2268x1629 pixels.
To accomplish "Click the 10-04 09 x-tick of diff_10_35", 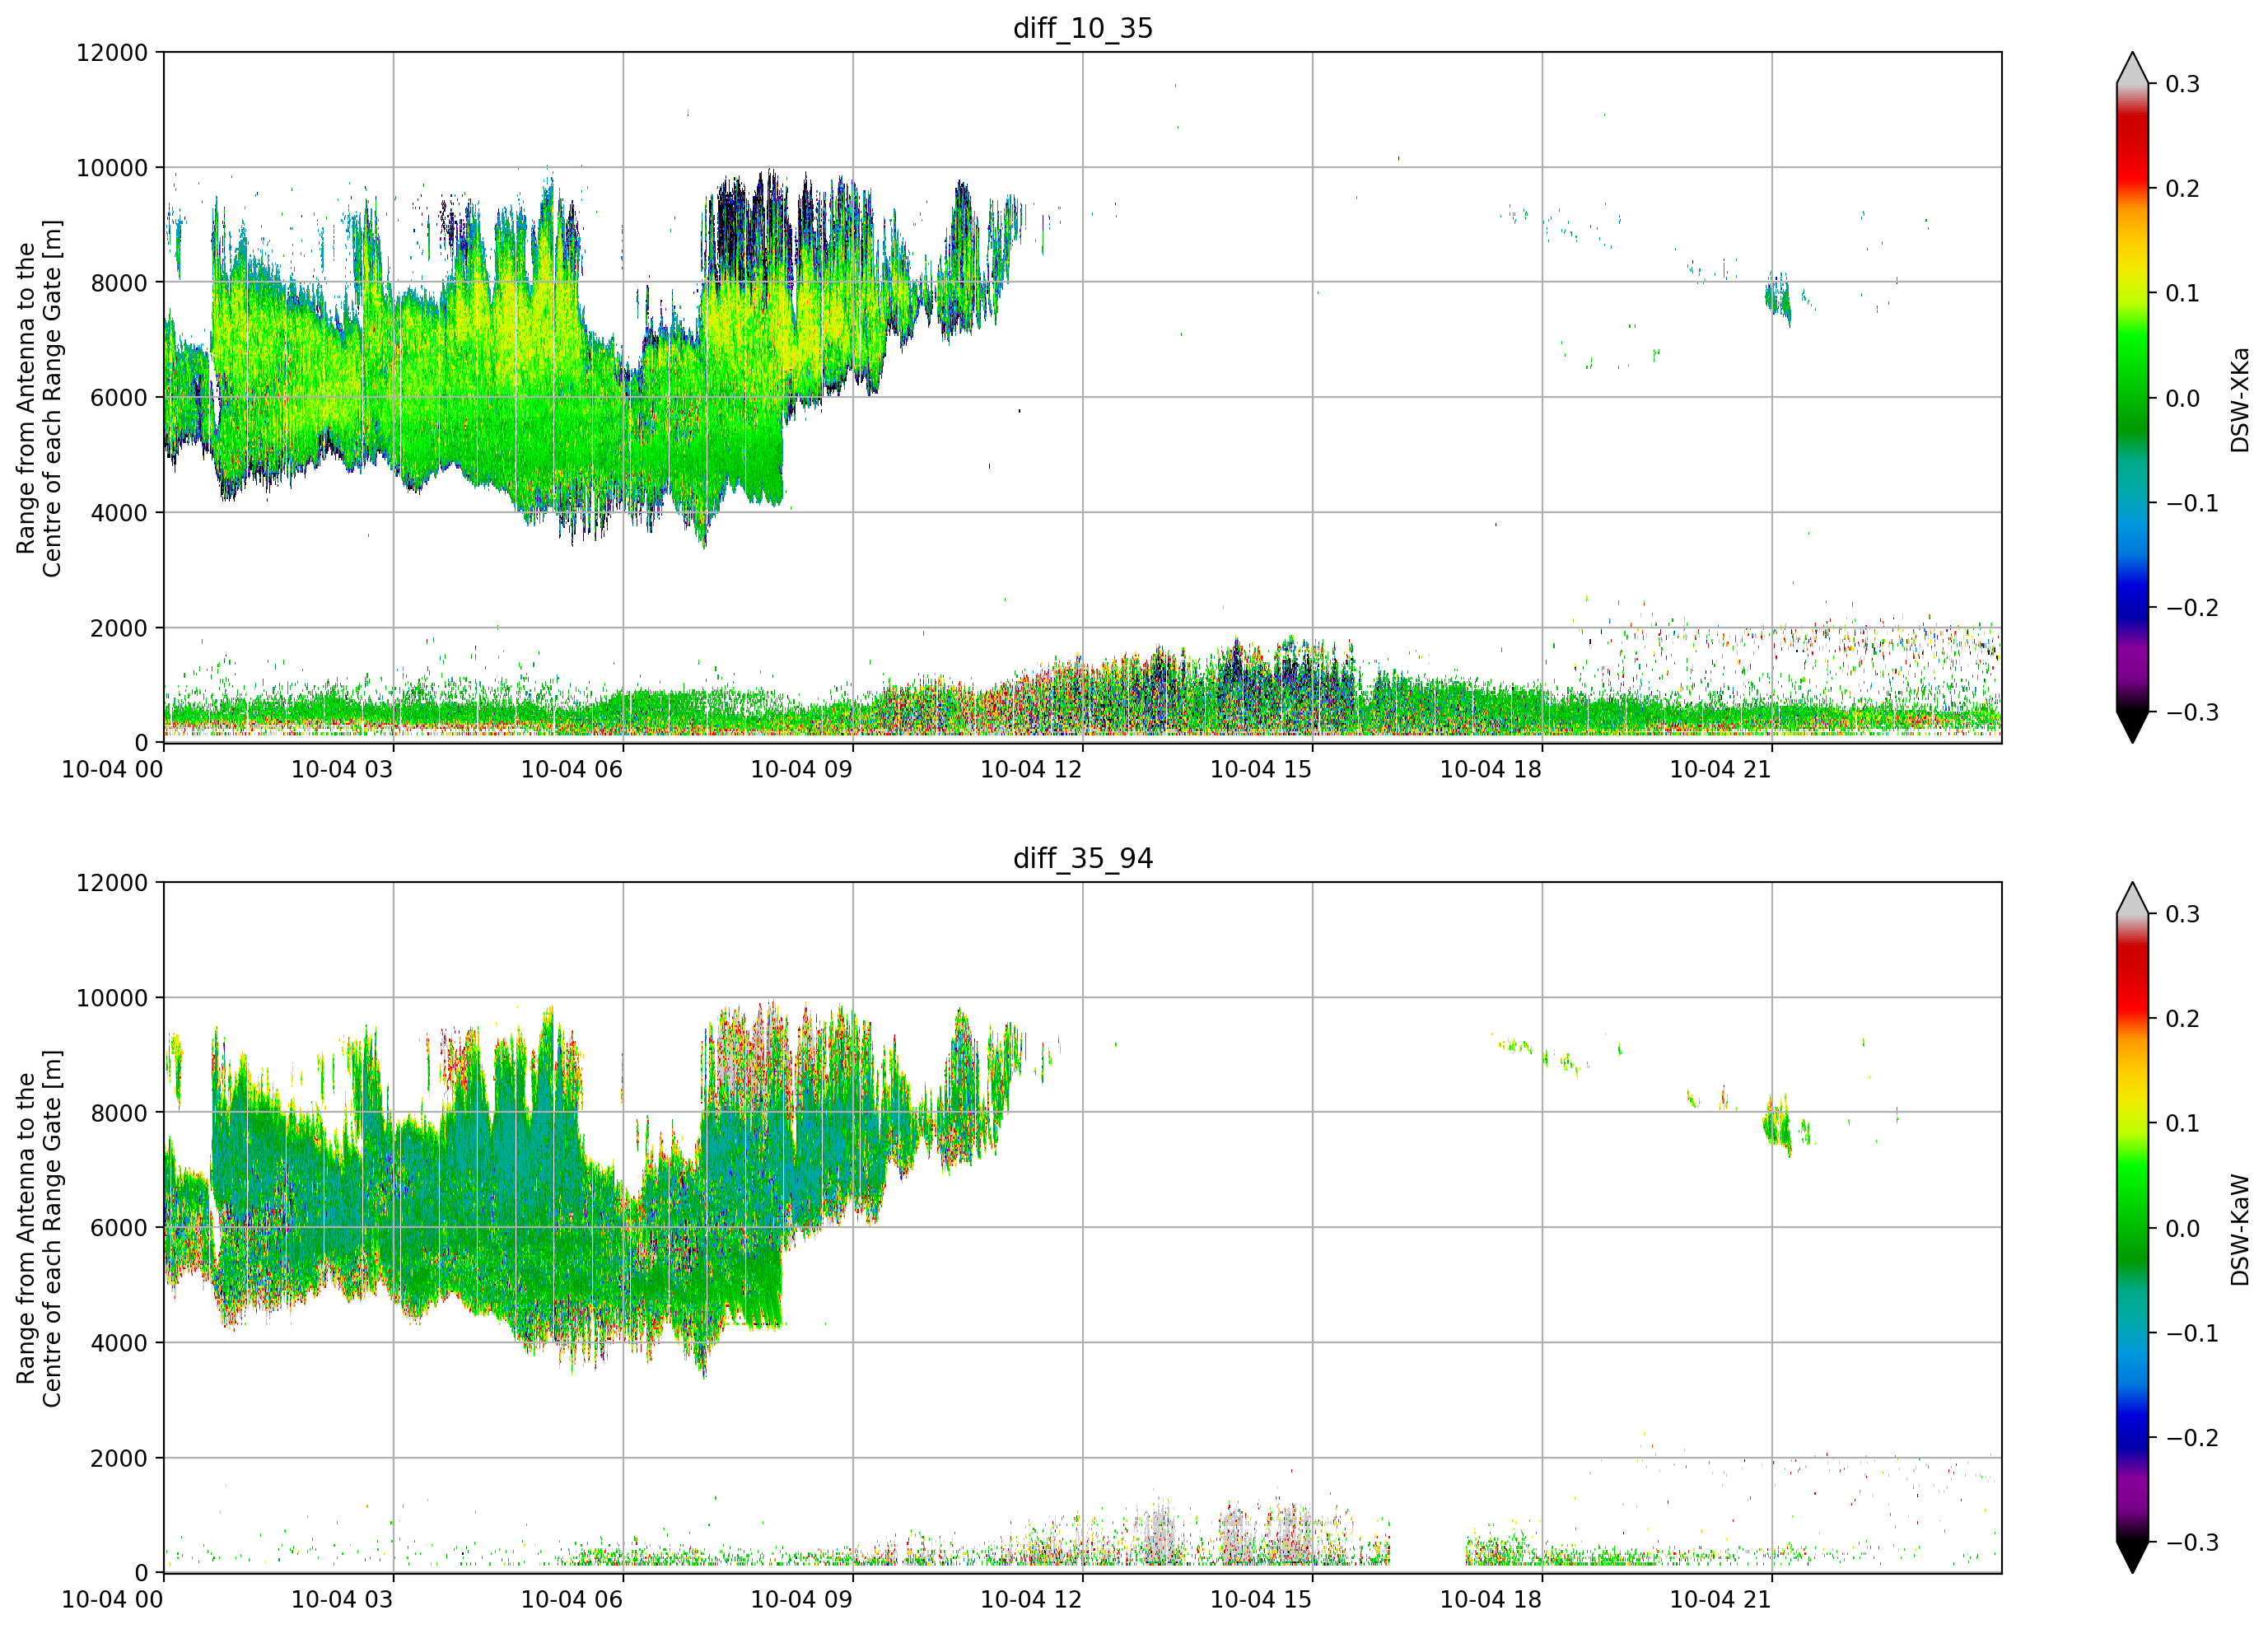I will (802, 769).
